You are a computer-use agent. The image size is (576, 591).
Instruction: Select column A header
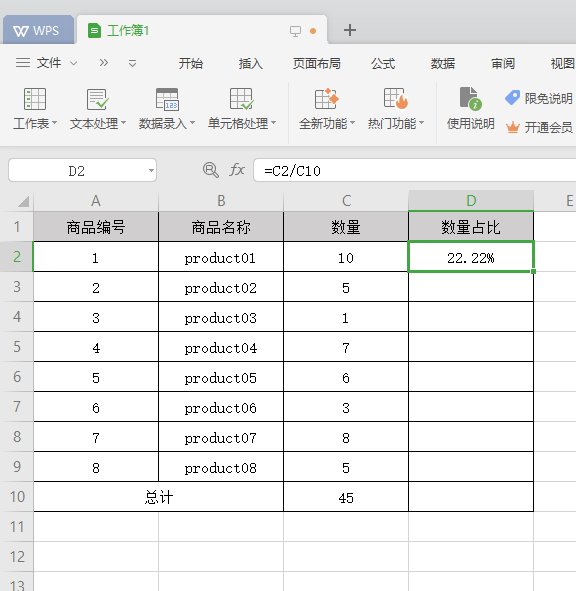96,201
